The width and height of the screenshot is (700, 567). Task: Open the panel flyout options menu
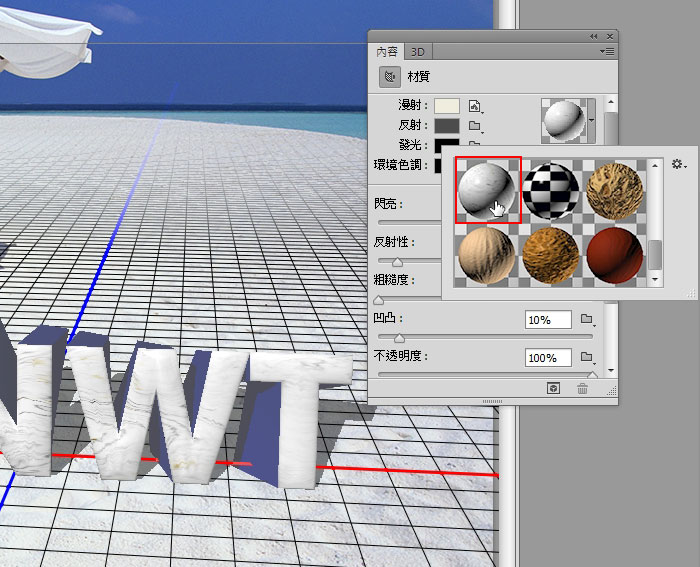[606, 50]
